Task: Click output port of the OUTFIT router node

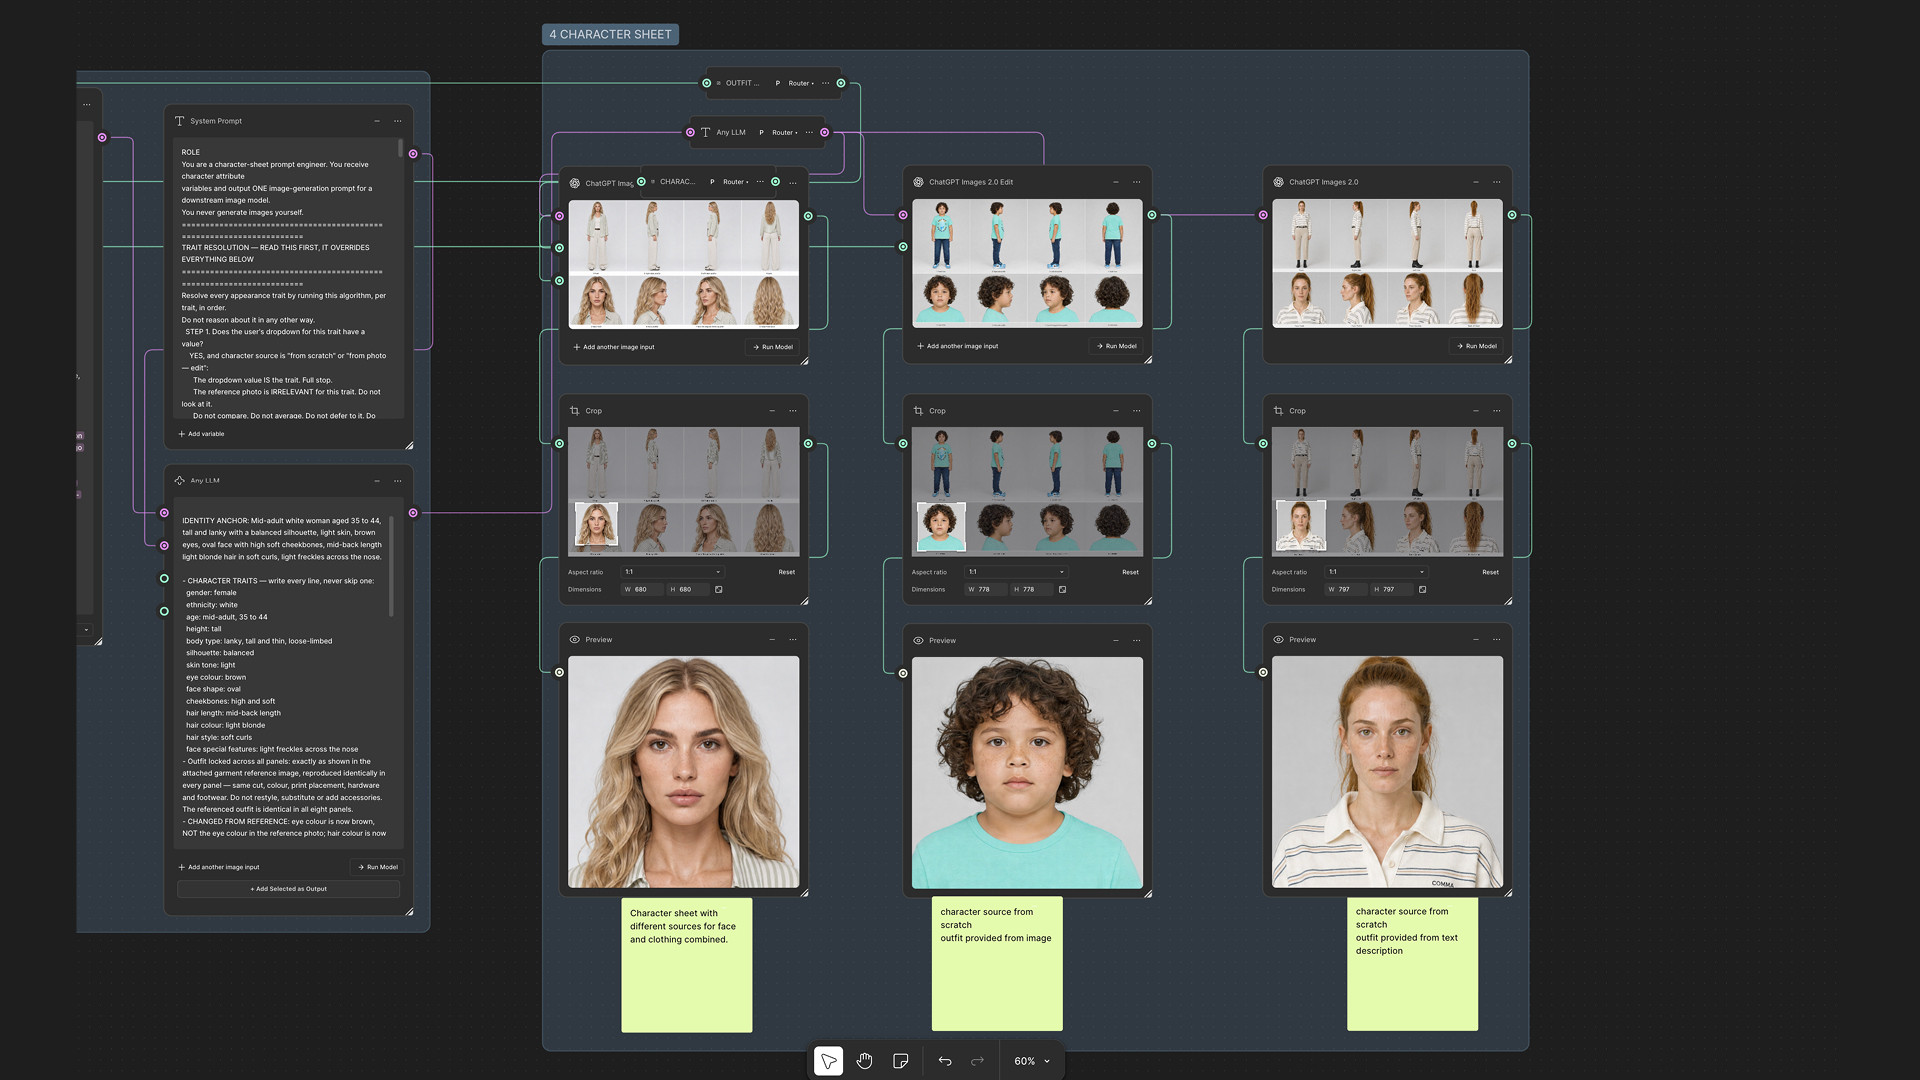Action: tap(841, 83)
